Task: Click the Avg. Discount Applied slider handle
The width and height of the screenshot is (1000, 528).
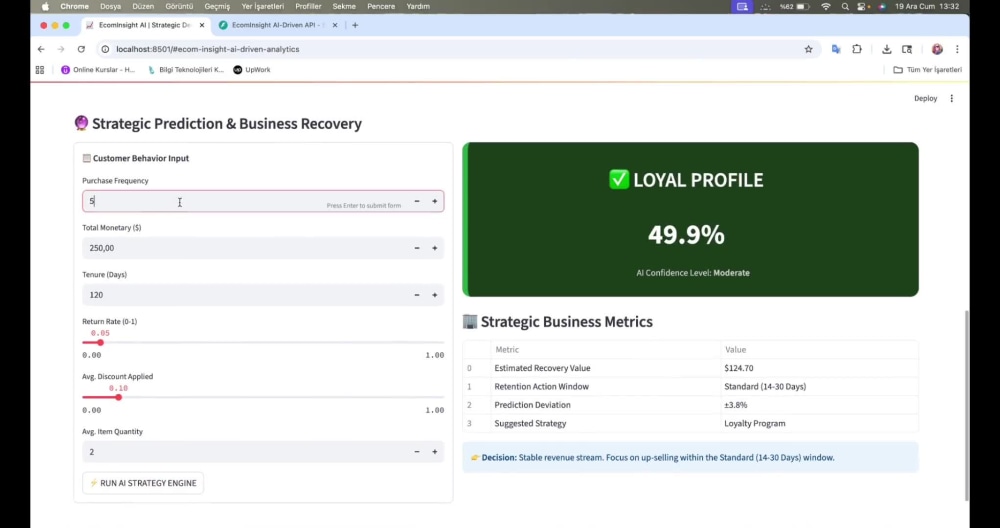Action: (119, 397)
